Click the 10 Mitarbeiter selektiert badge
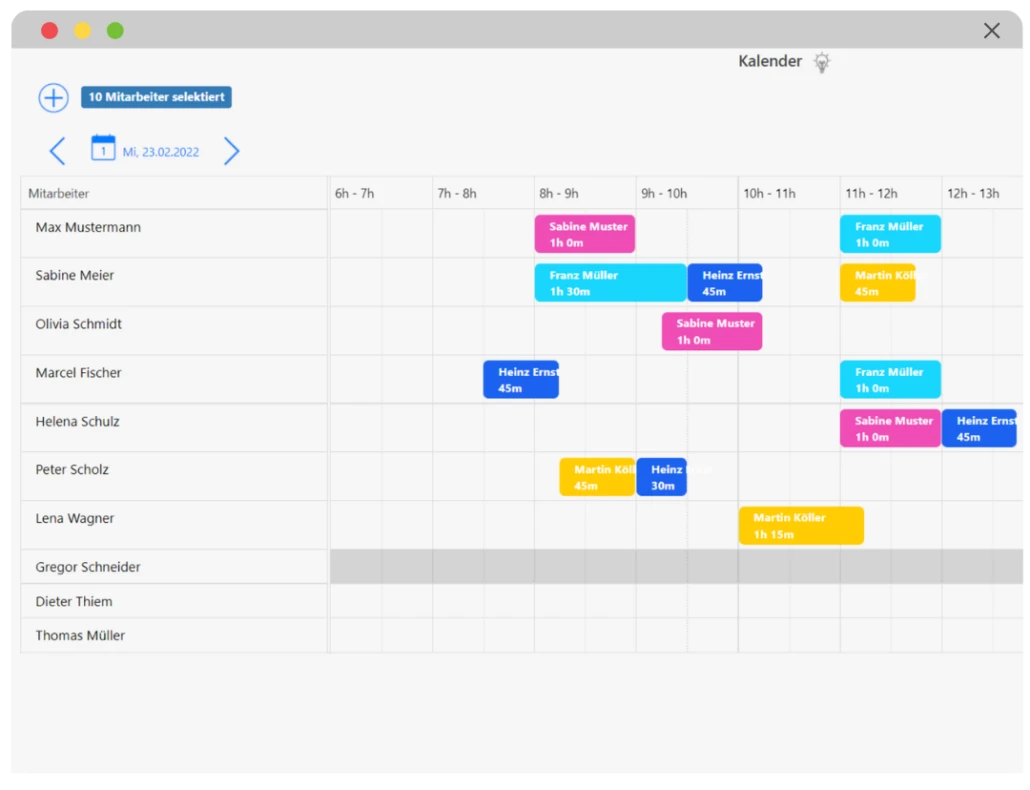 (x=156, y=97)
